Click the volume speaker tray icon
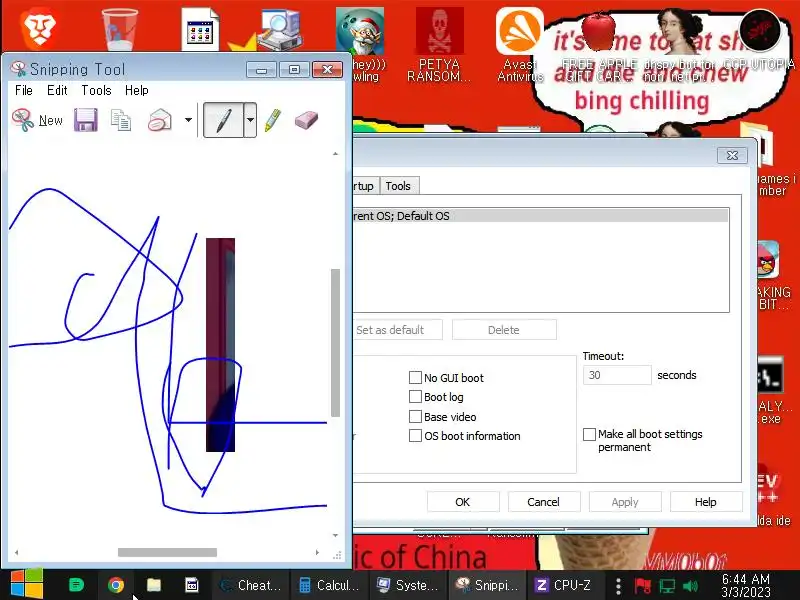800x600 pixels. tap(690, 586)
